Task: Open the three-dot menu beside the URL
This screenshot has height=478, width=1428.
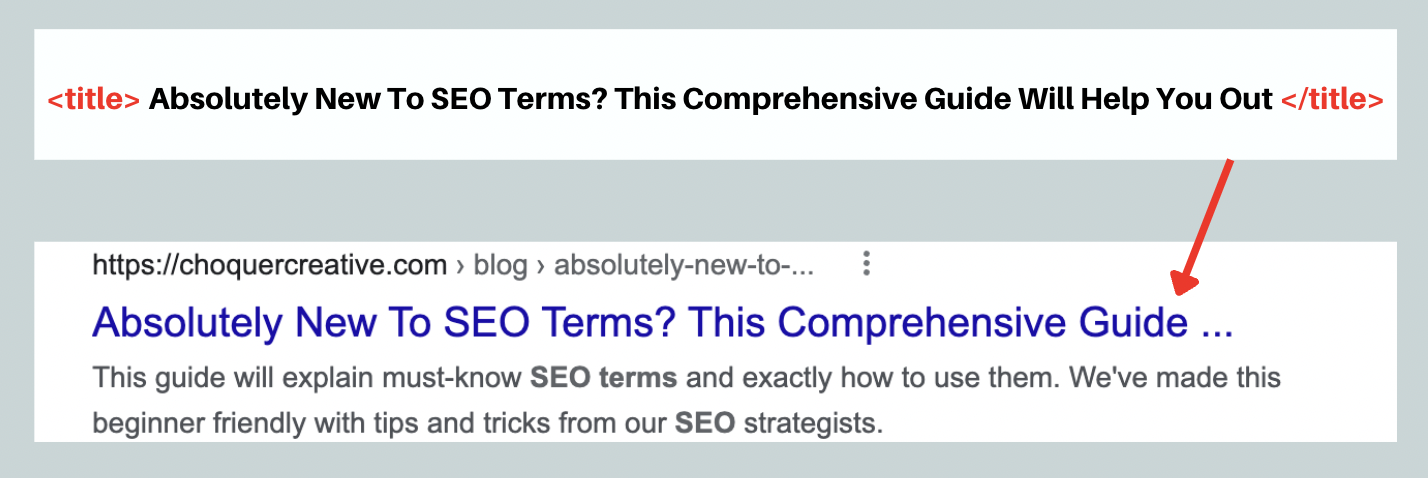Action: (x=867, y=264)
